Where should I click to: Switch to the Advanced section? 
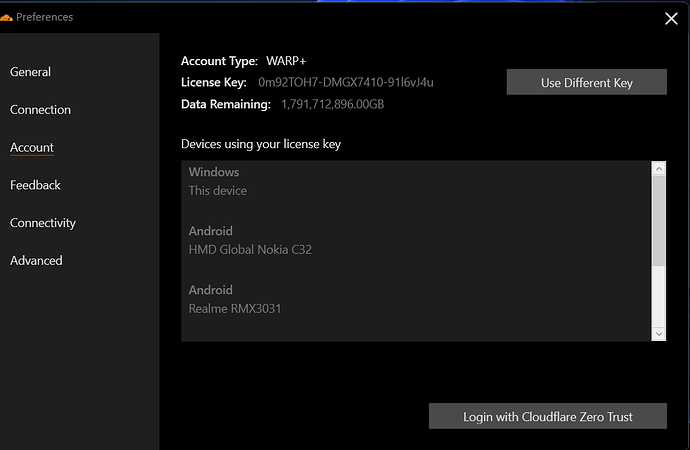(36, 260)
